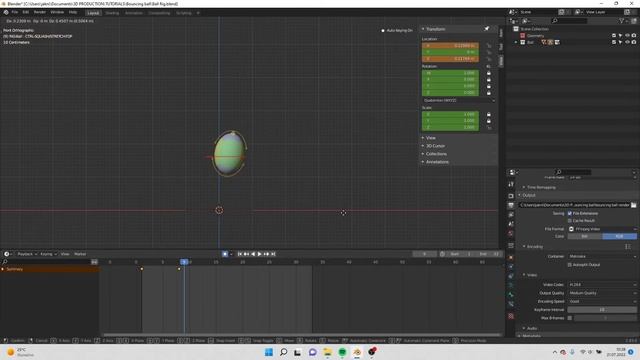Viewport: 640px width, 360px height.
Task: Toggle the Max B-frames checkbox
Action: click(x=570, y=318)
